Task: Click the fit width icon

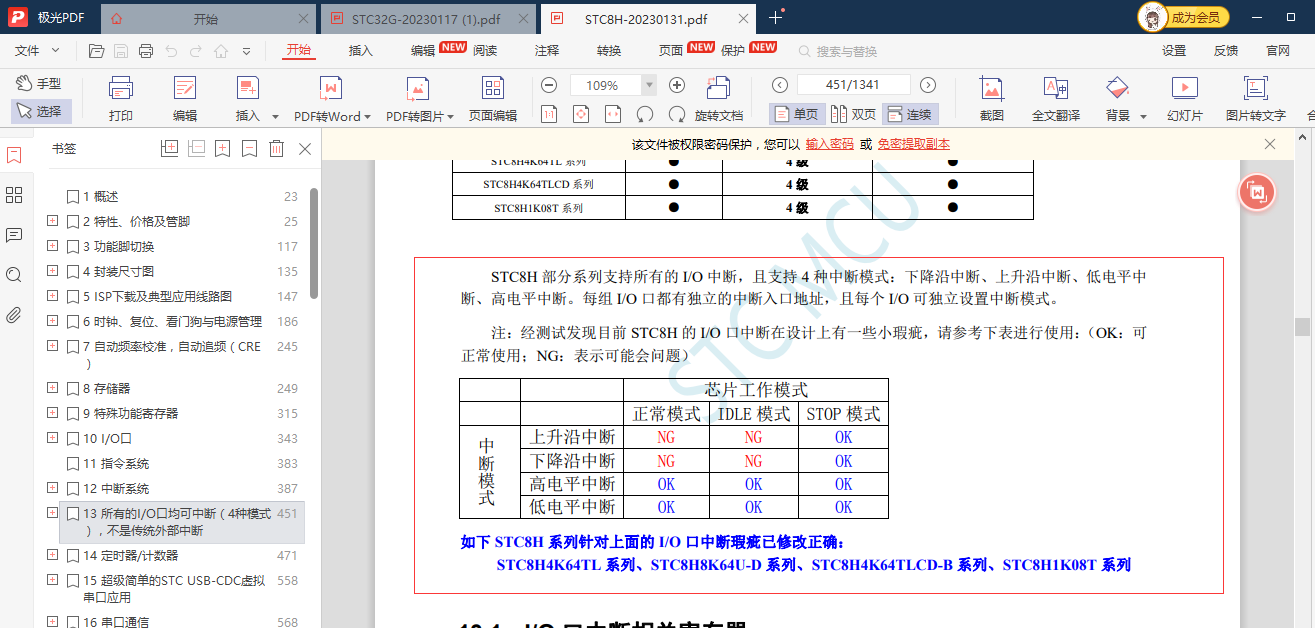Action: click(x=613, y=115)
